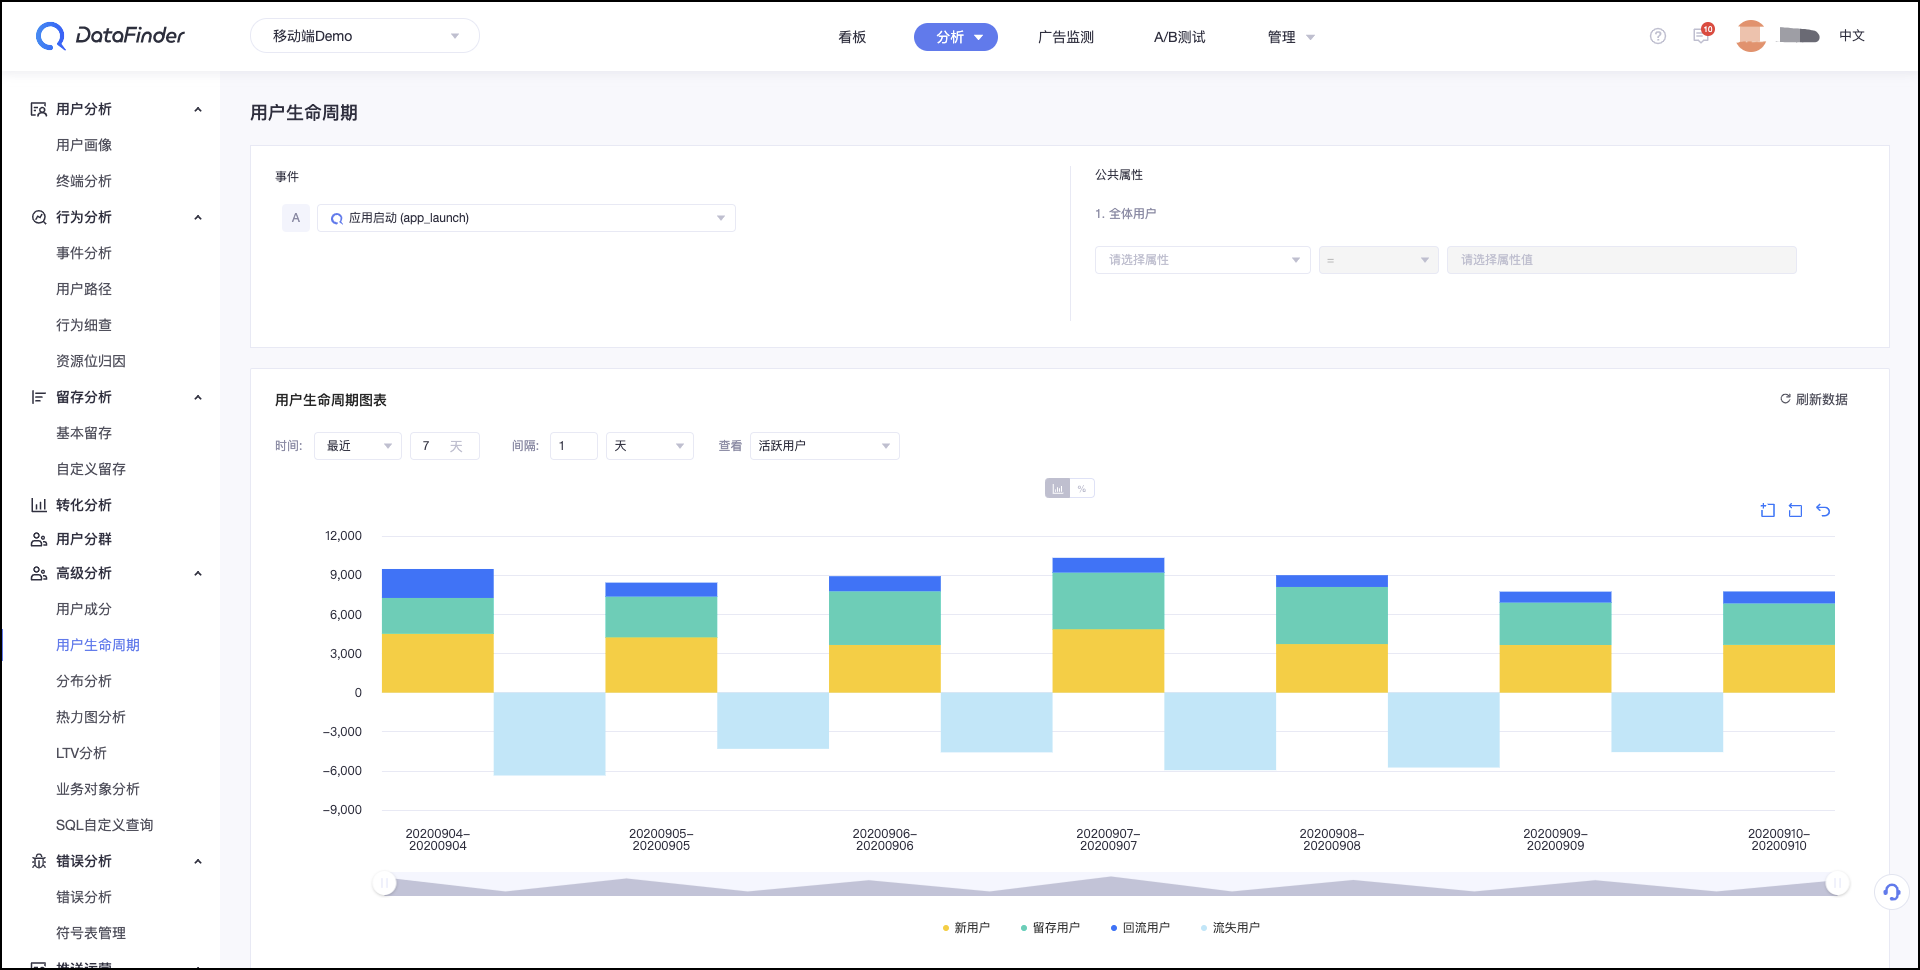
Task: Open 事件分析 in sidebar
Action: point(84,253)
